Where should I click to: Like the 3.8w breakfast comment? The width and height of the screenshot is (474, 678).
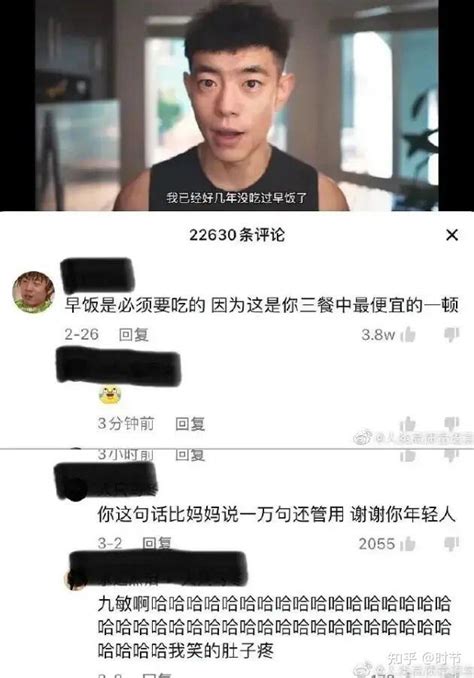tap(408, 334)
